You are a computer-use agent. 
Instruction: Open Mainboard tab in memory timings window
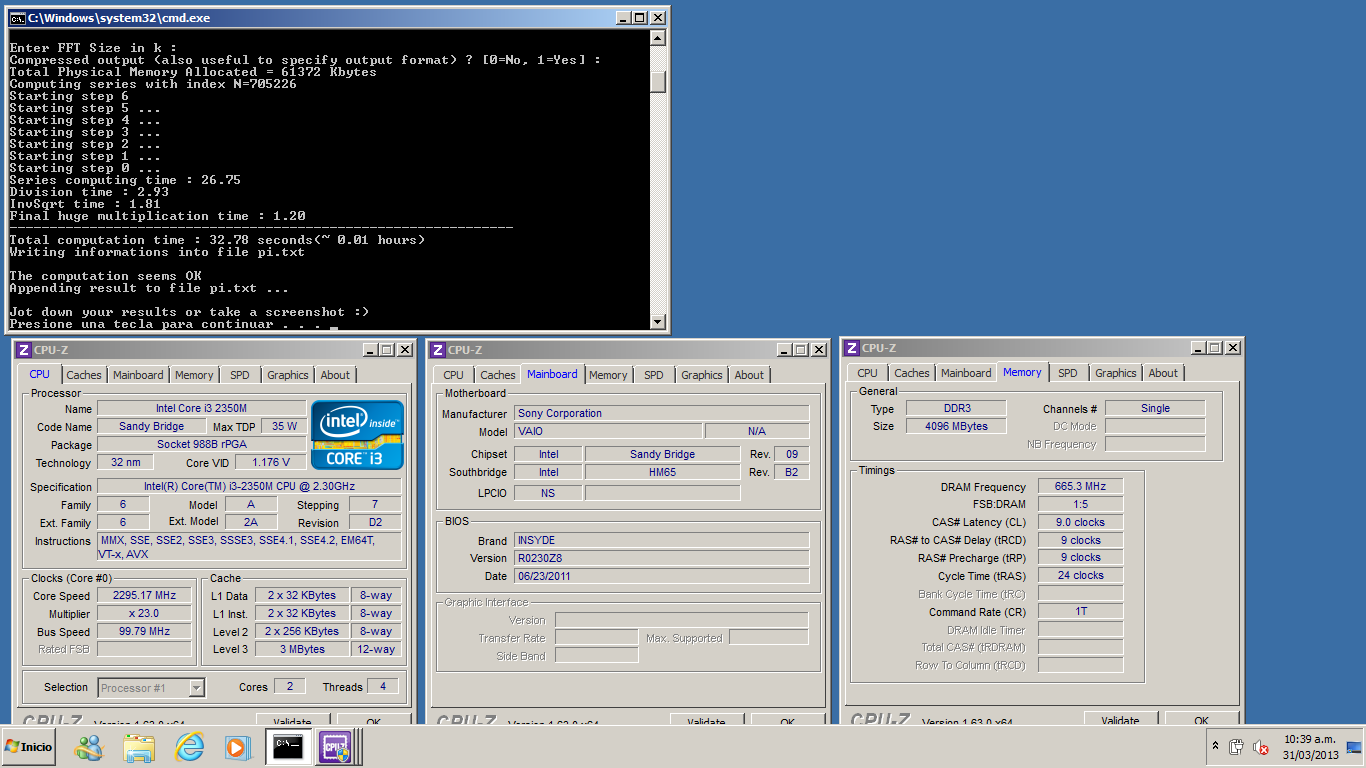click(966, 373)
